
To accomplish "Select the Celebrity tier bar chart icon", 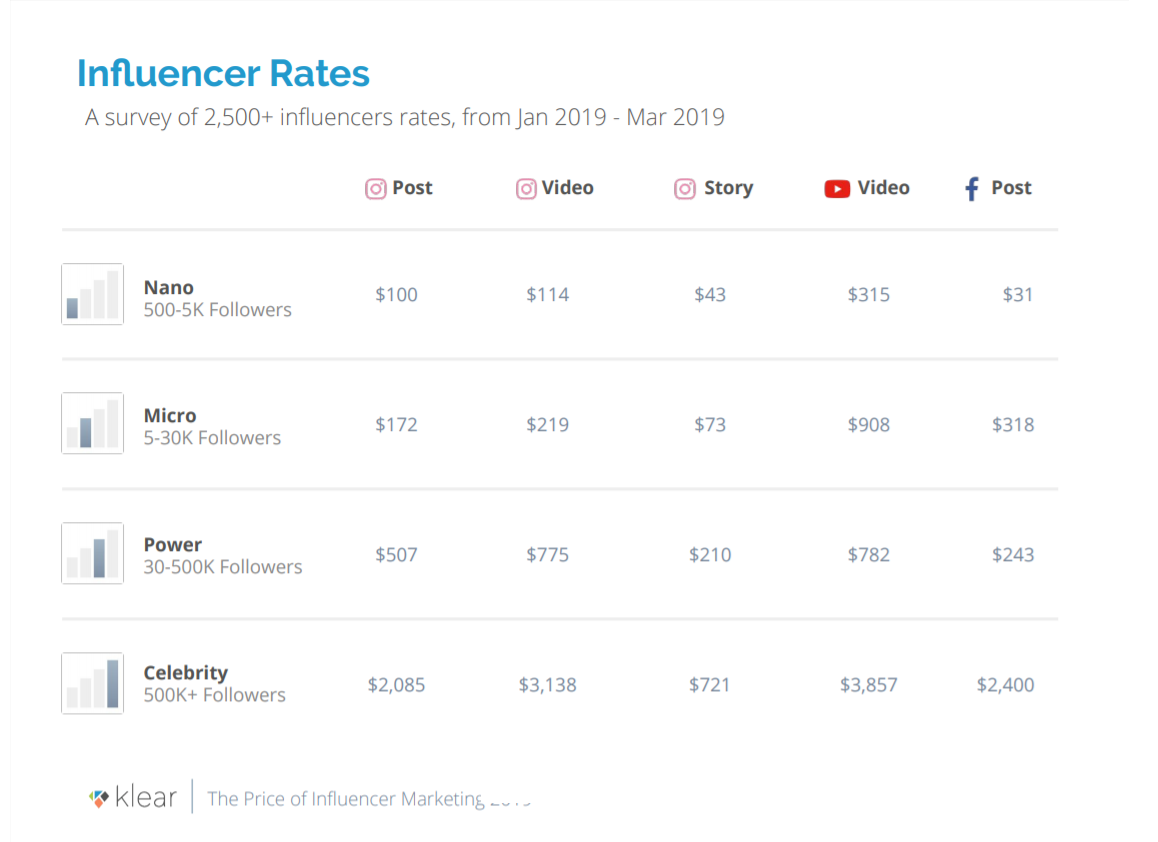I will coord(92,683).
